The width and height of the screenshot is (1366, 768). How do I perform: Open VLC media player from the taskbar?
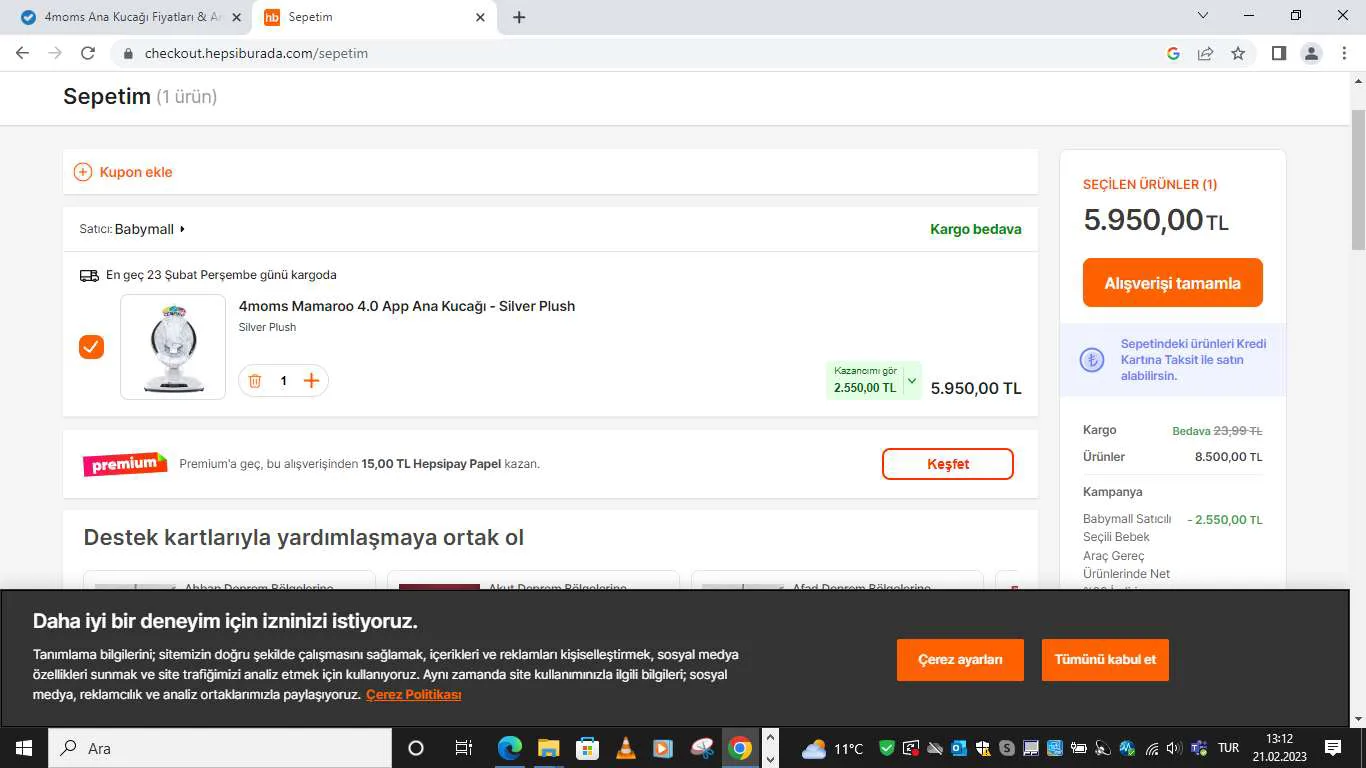(x=625, y=748)
